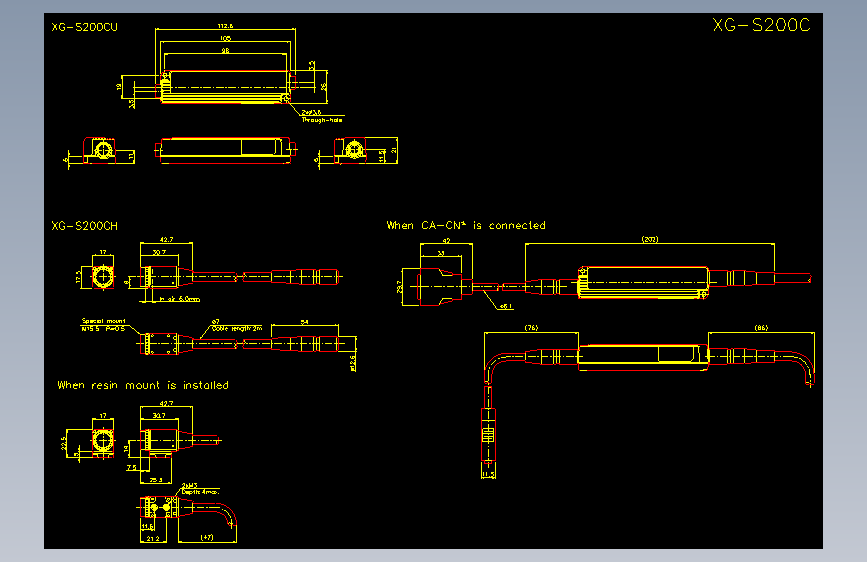This screenshot has width=867, height=562.
Task: Click 'When CA-CN* is connected' heading
Action: pyautogui.click(x=466, y=225)
